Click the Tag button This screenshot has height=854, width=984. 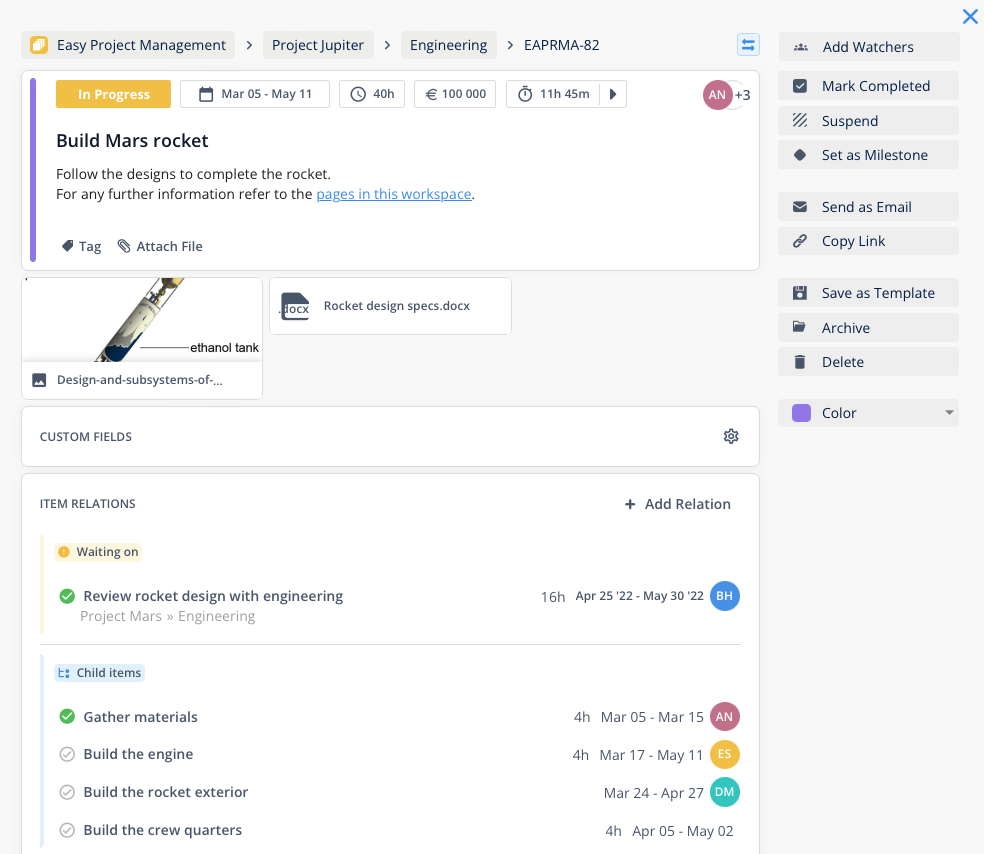click(x=82, y=247)
